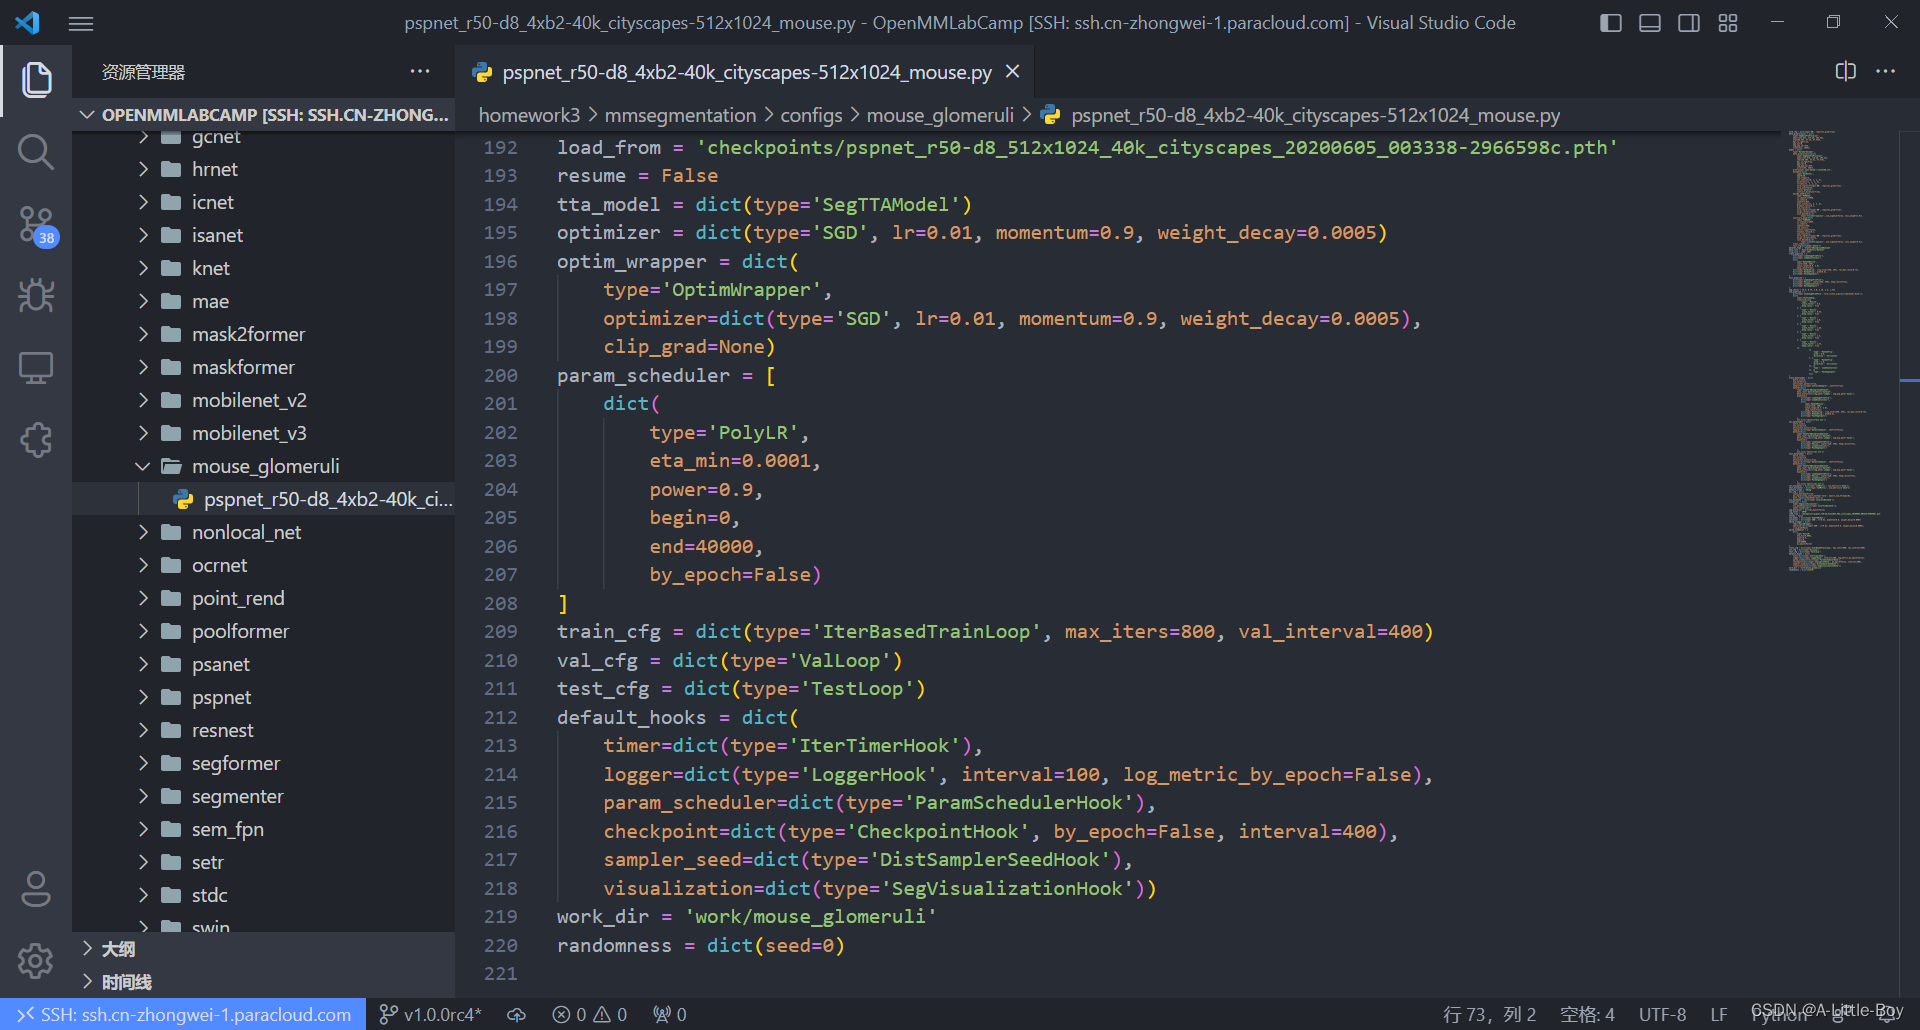The image size is (1920, 1030).
Task: Toggle the secondary side bar
Action: point(1689,23)
